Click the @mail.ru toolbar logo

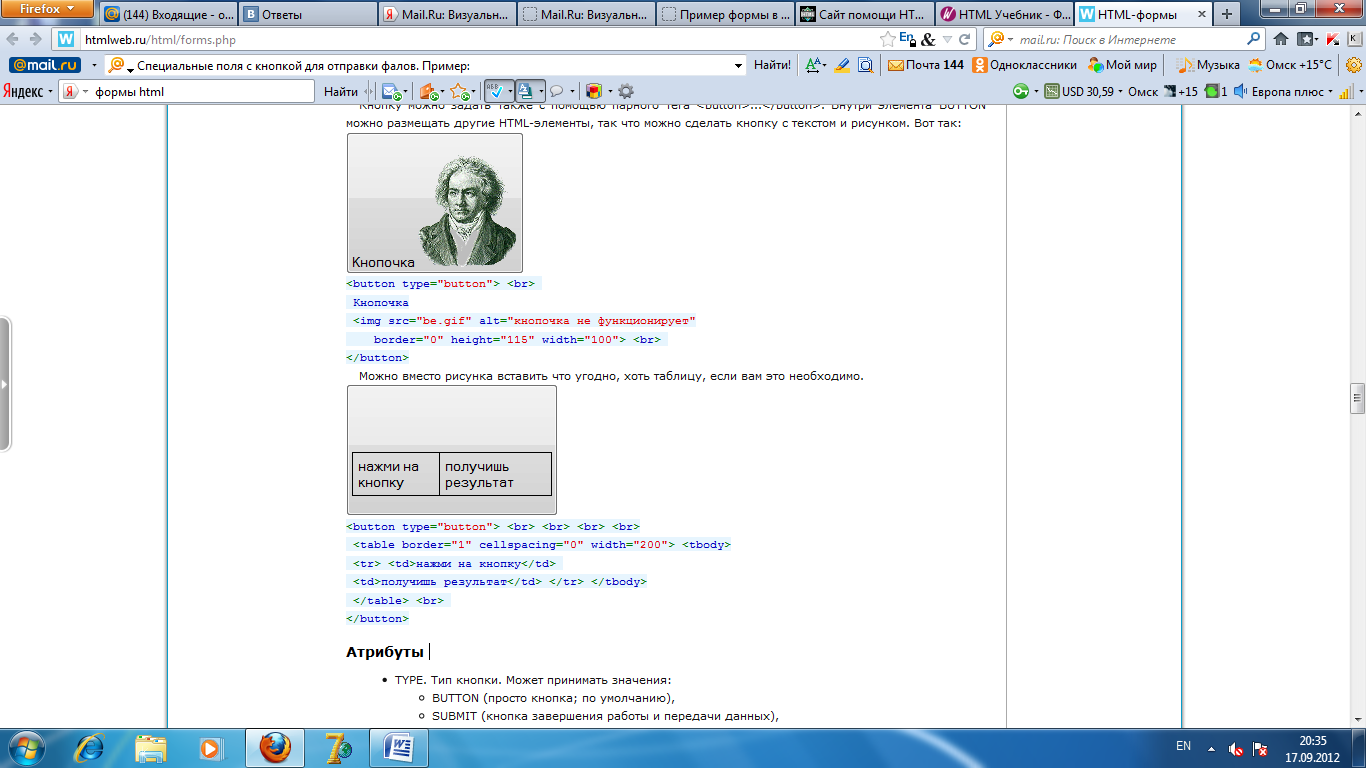pyautogui.click(x=45, y=65)
